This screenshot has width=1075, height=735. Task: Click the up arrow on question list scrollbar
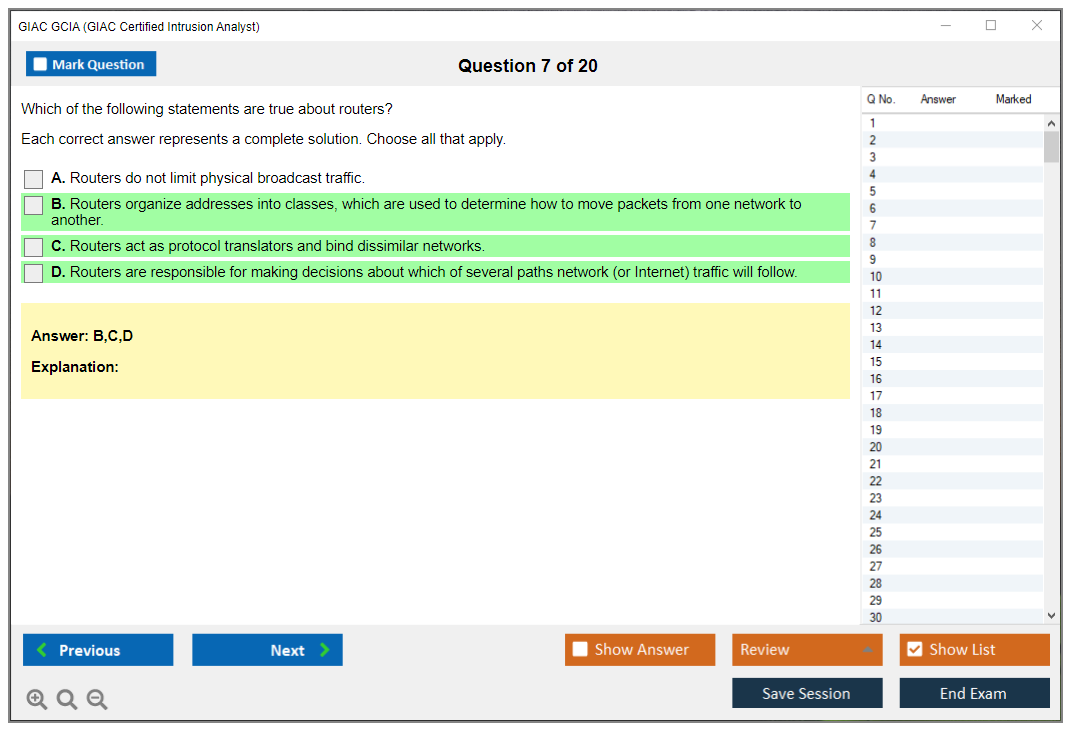pos(1051,121)
